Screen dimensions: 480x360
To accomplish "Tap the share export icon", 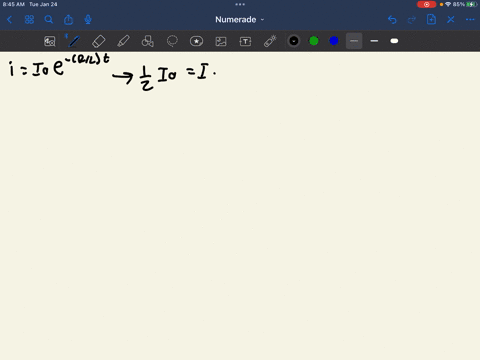I will (x=68, y=20).
